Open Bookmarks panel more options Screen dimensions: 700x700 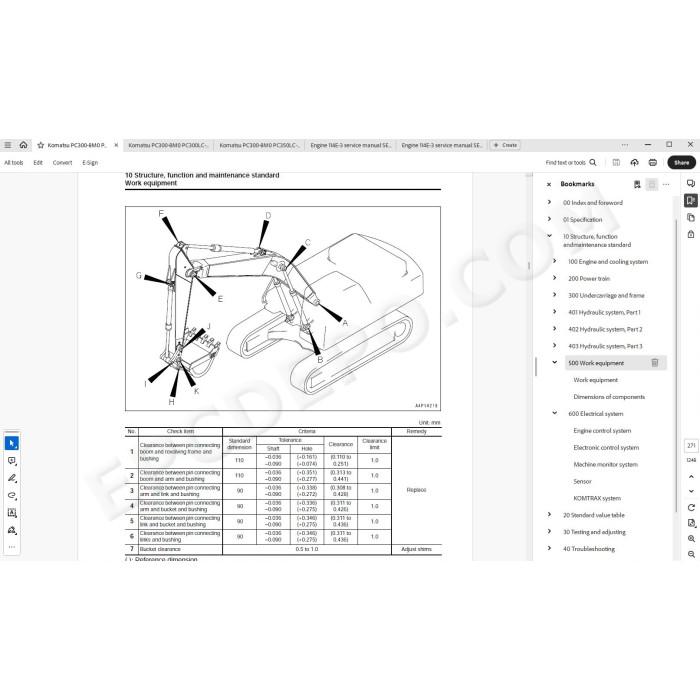click(x=666, y=184)
